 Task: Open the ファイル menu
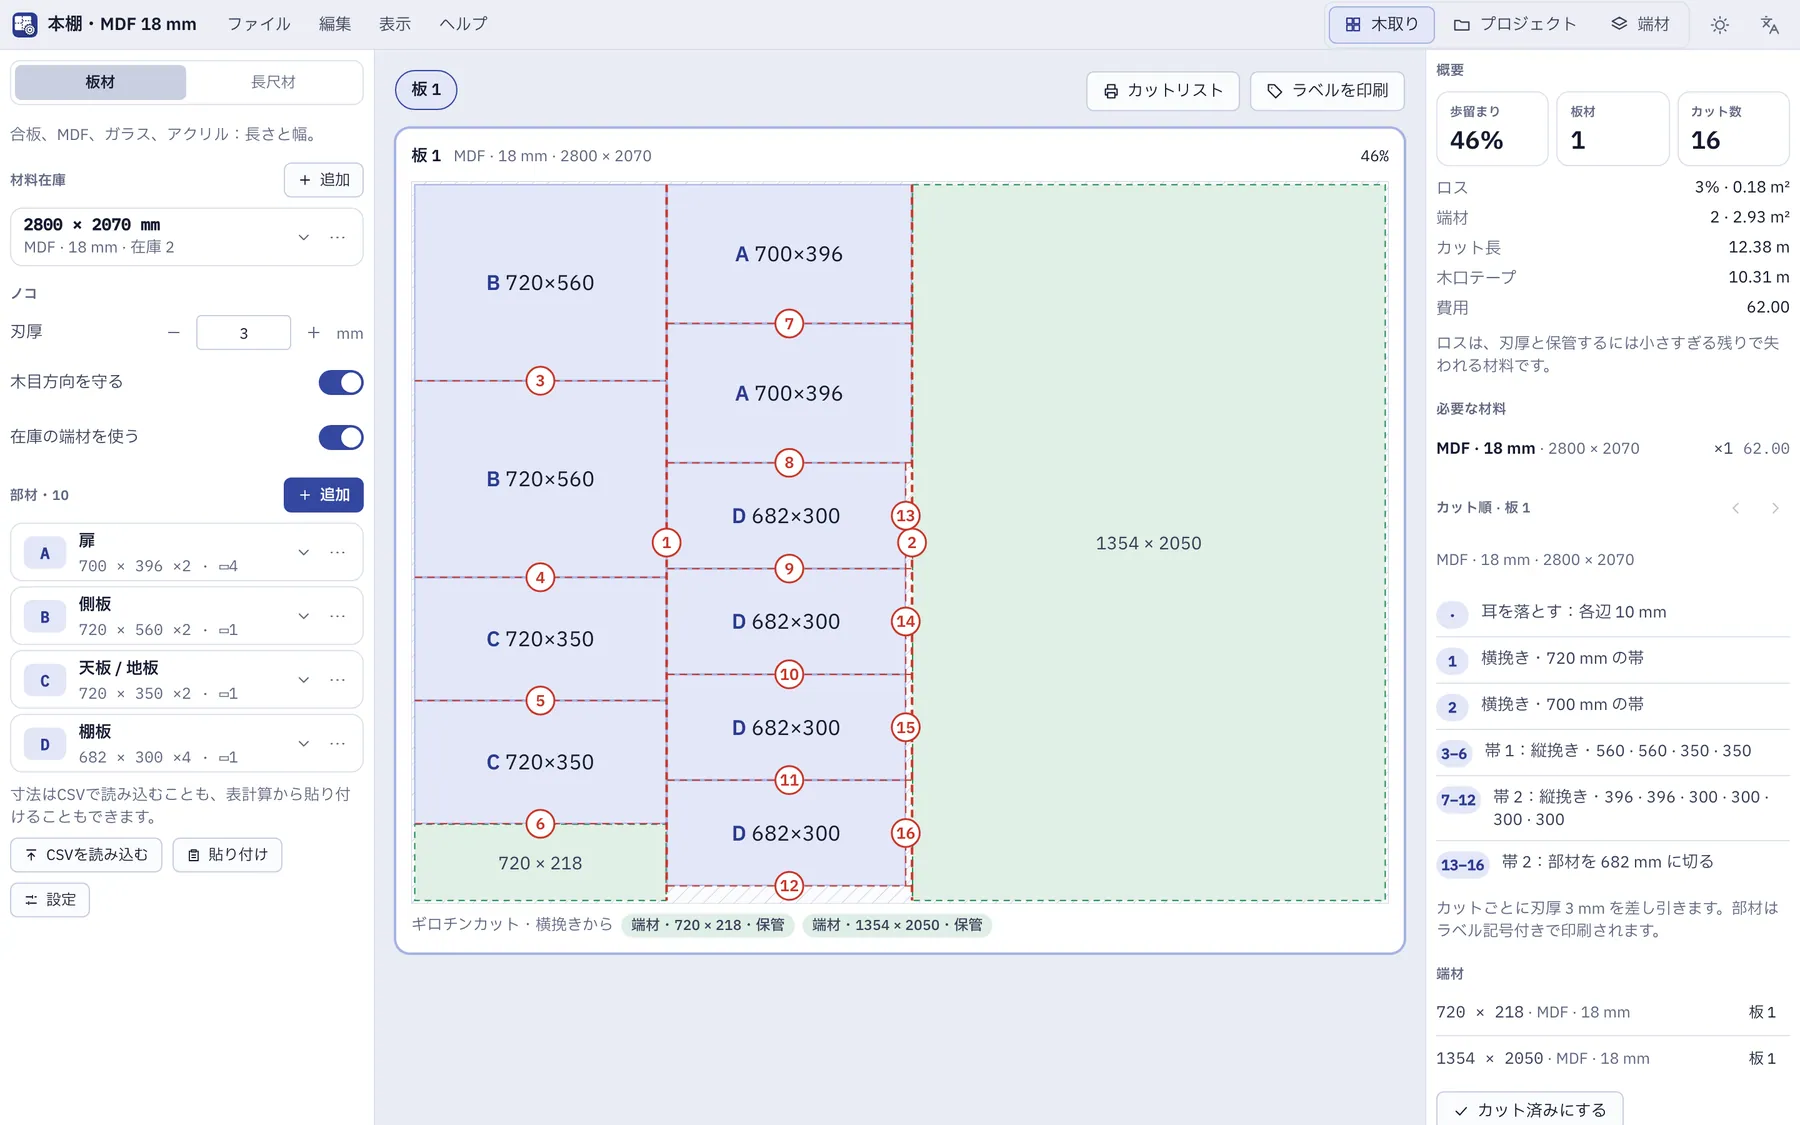click(259, 24)
